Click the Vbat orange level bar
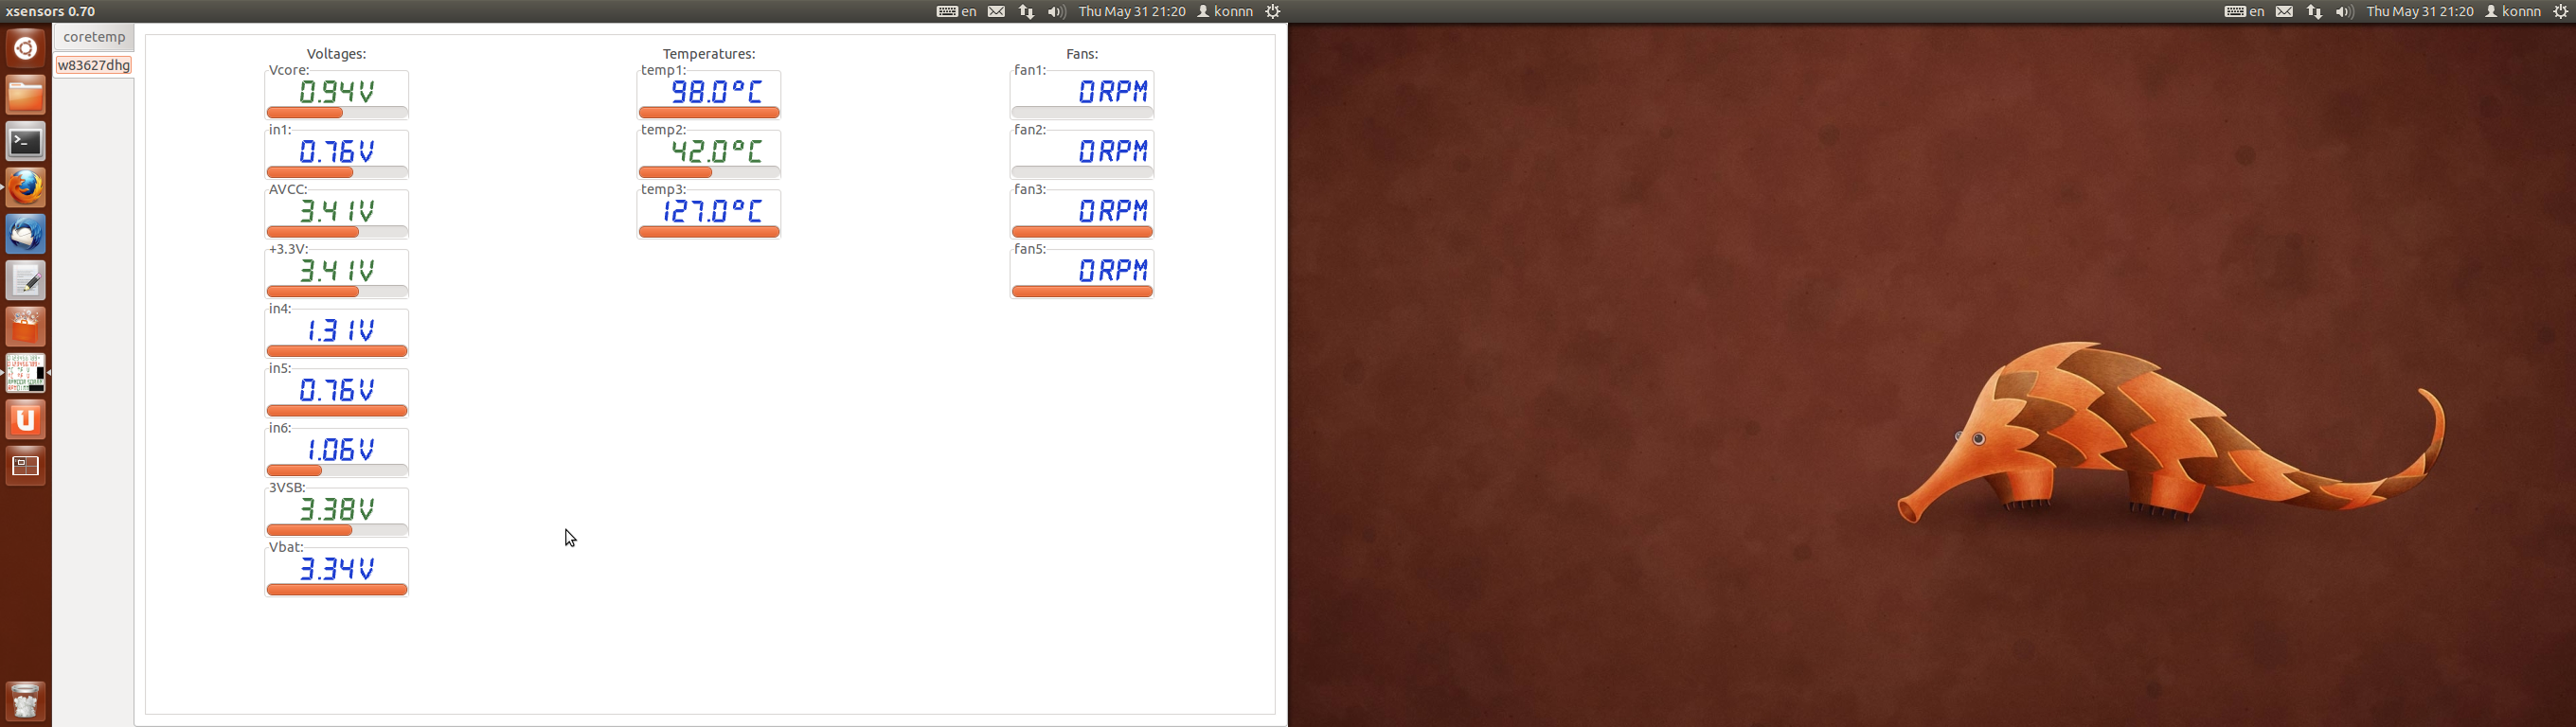This screenshot has width=2576, height=727. 337,590
